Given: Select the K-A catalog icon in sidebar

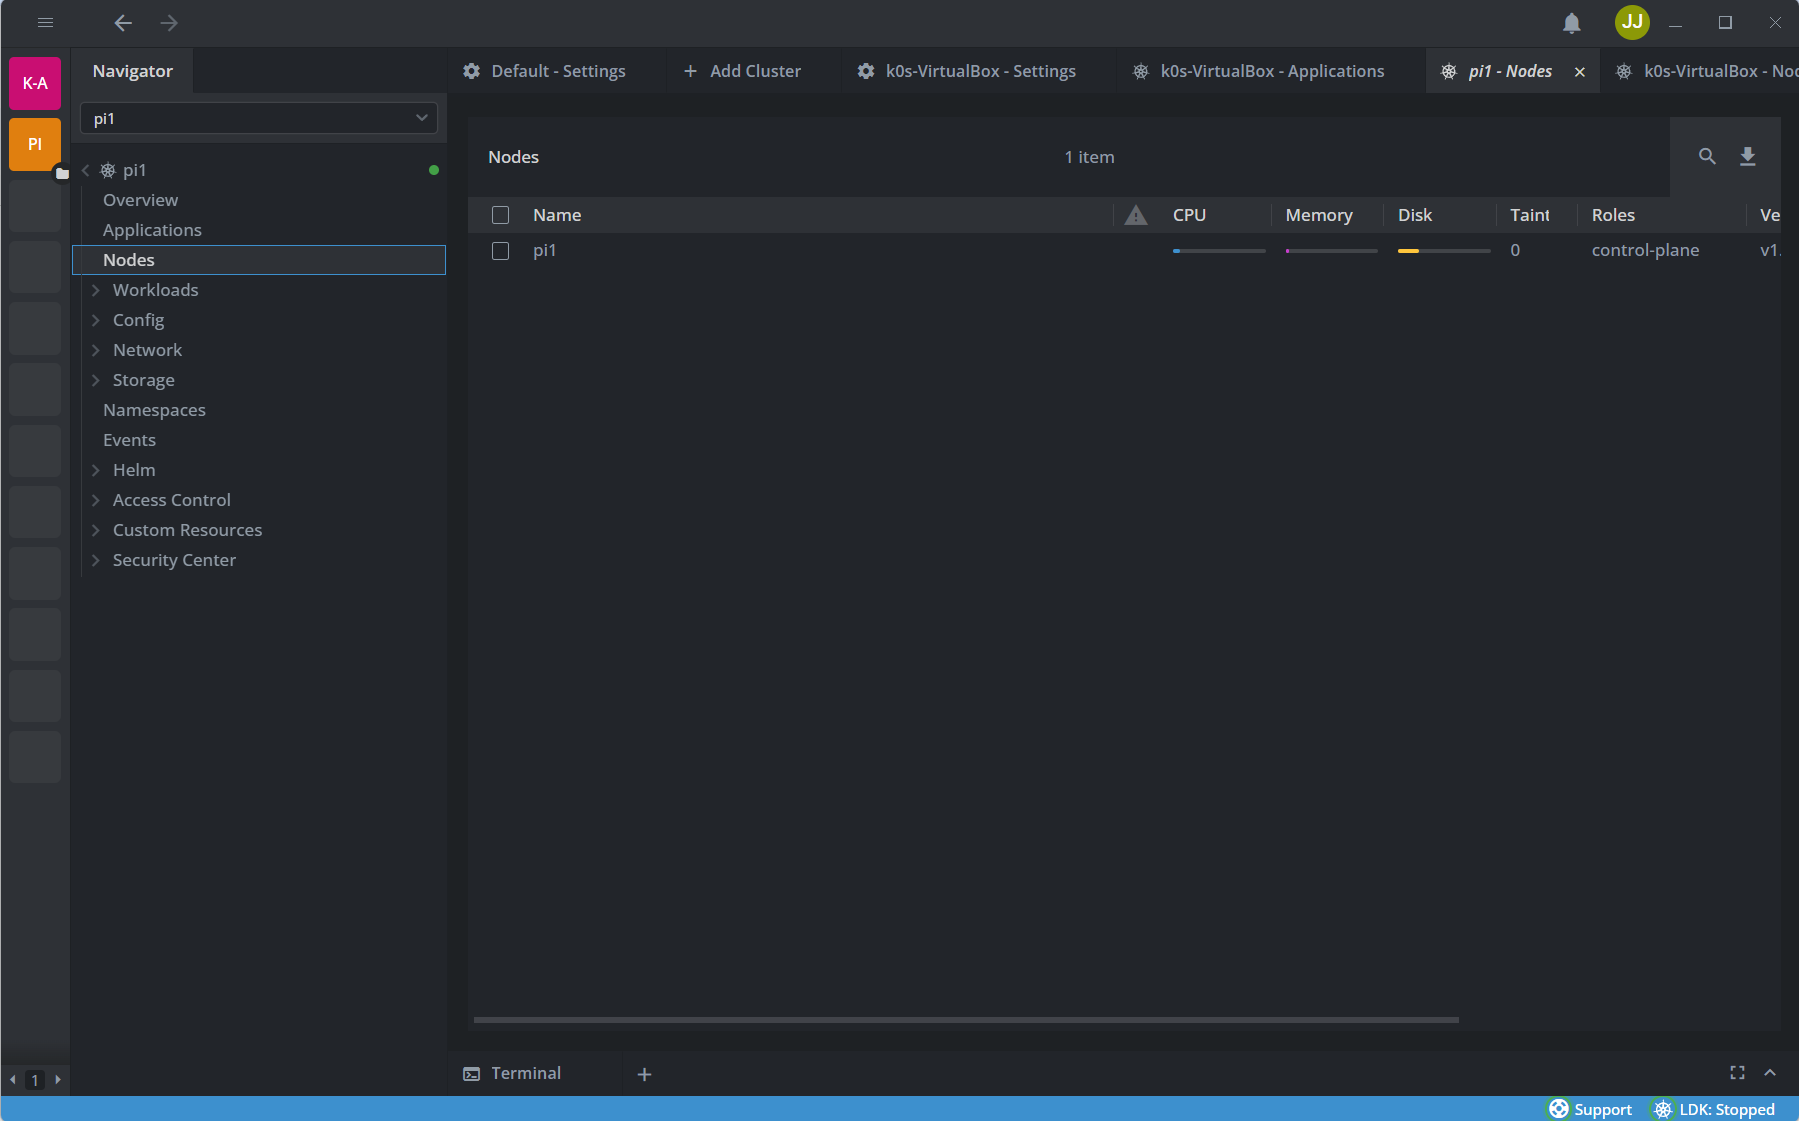Looking at the screenshot, I should [34, 83].
